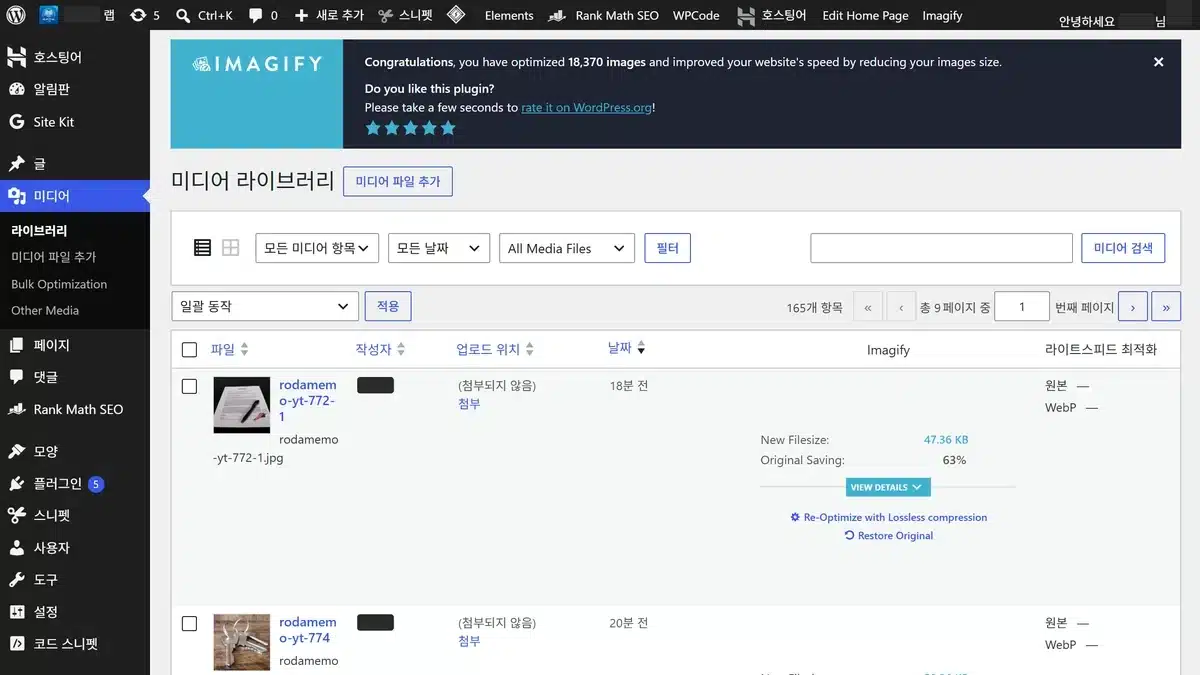The width and height of the screenshot is (1200, 675).
Task: Click the 필터 button
Action: (667, 248)
